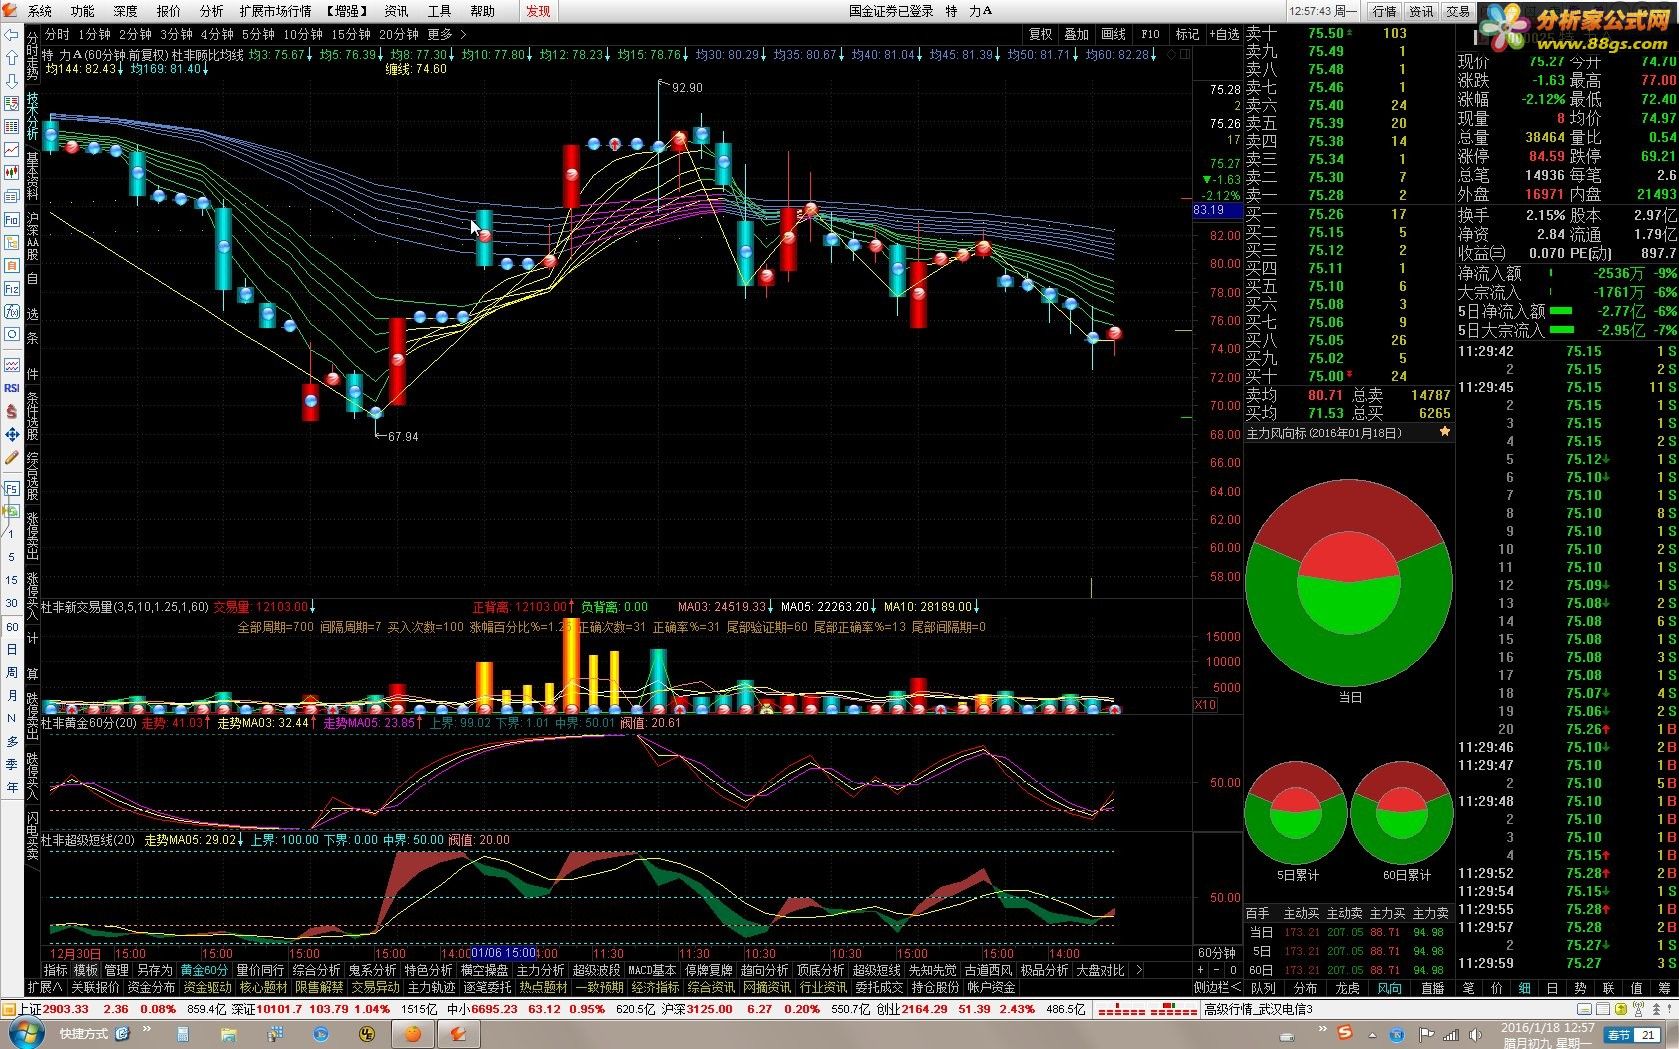Toggle 侧边栏 side panel expander

[x=1217, y=987]
